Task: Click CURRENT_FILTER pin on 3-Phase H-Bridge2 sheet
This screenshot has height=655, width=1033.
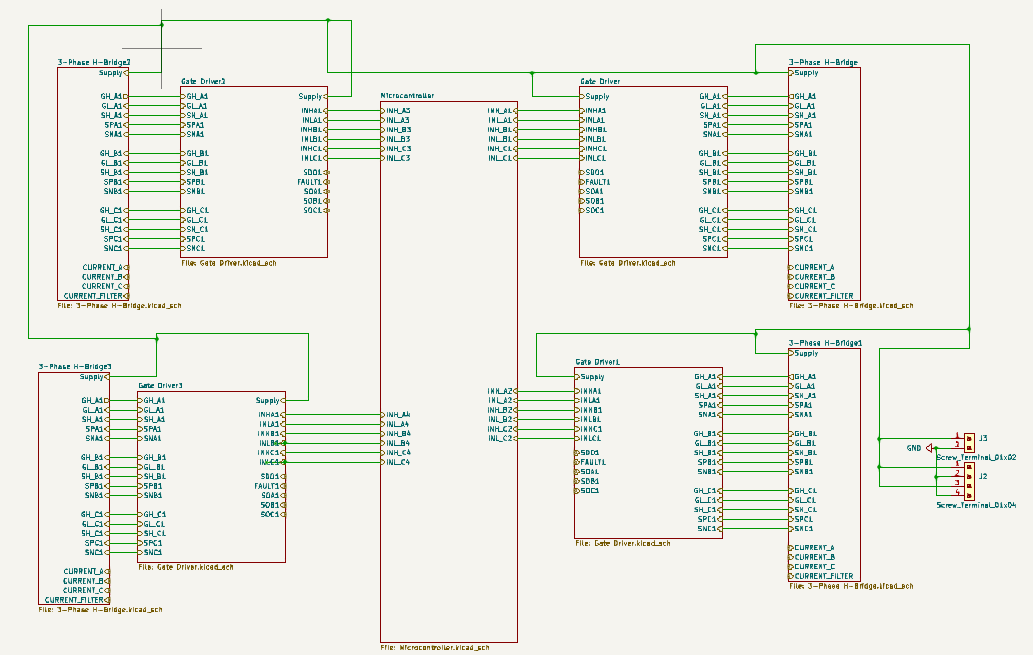Action: 96,296
